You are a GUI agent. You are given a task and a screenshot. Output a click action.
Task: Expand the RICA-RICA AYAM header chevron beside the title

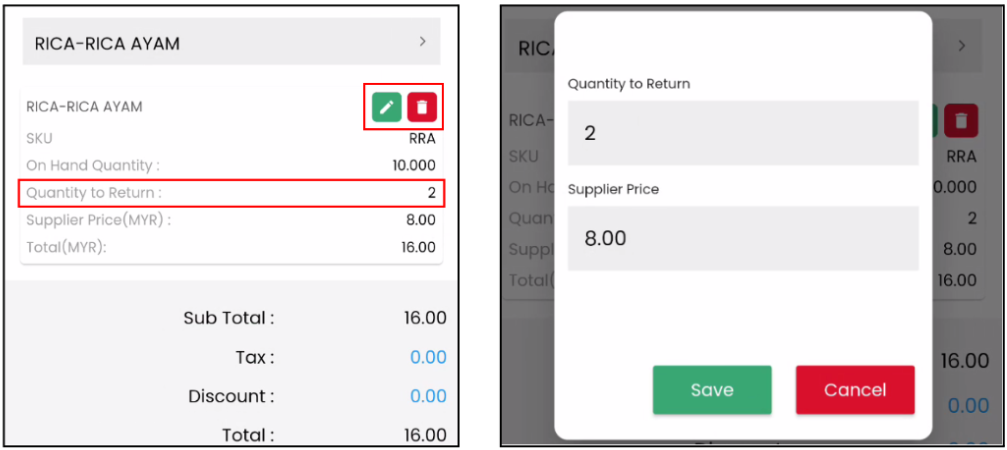[x=423, y=42]
